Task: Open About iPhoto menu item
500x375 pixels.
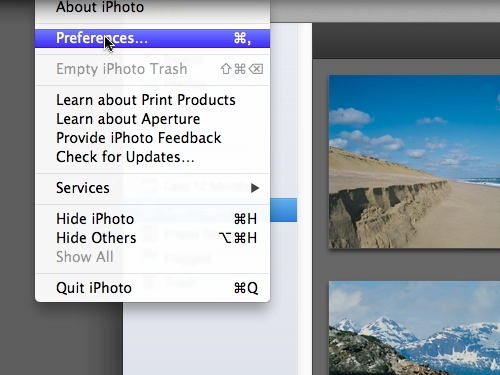Action: click(x=152, y=7)
